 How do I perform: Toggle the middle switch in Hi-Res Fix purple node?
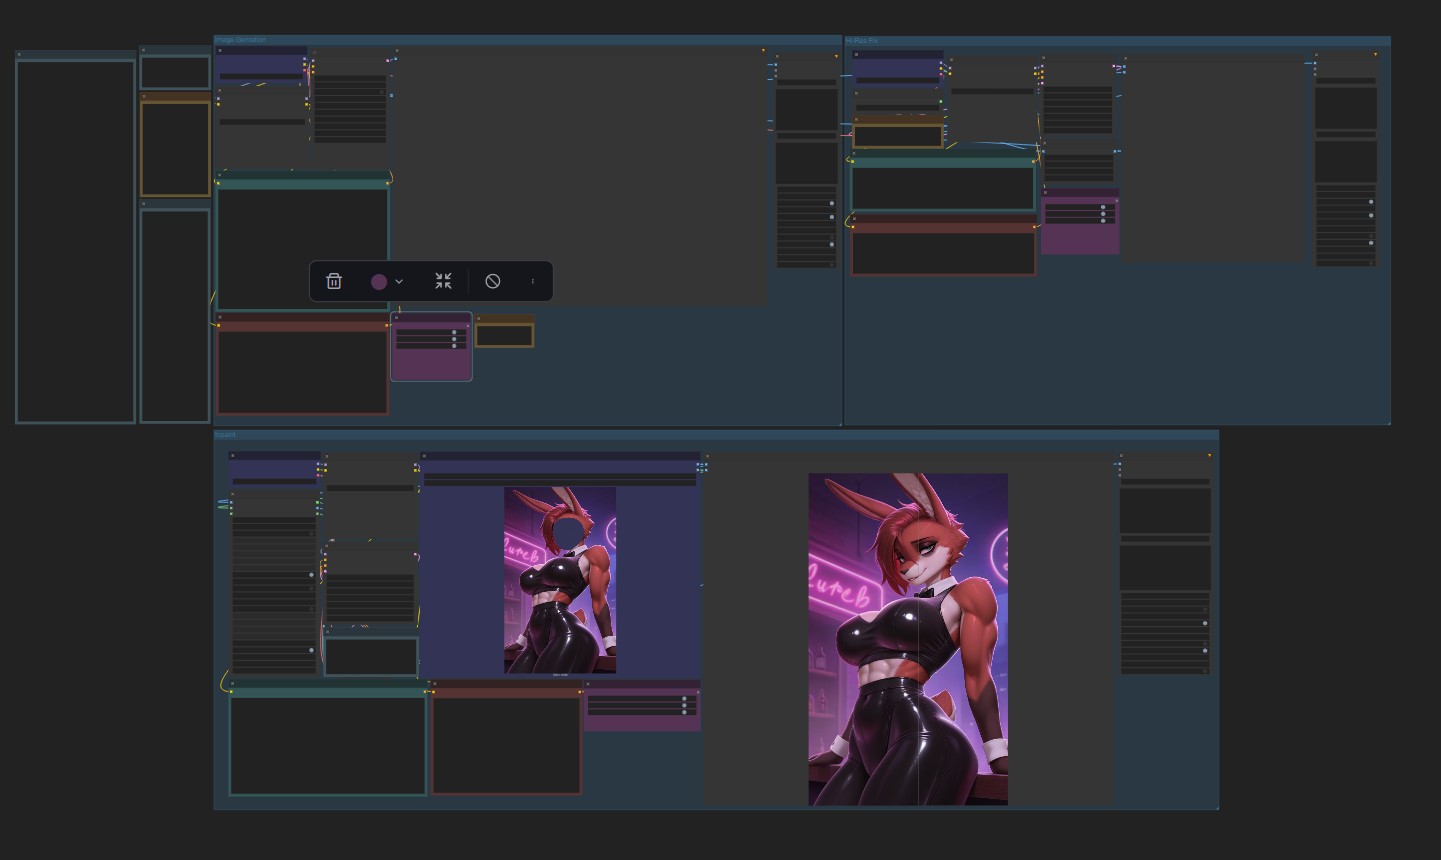1103,214
